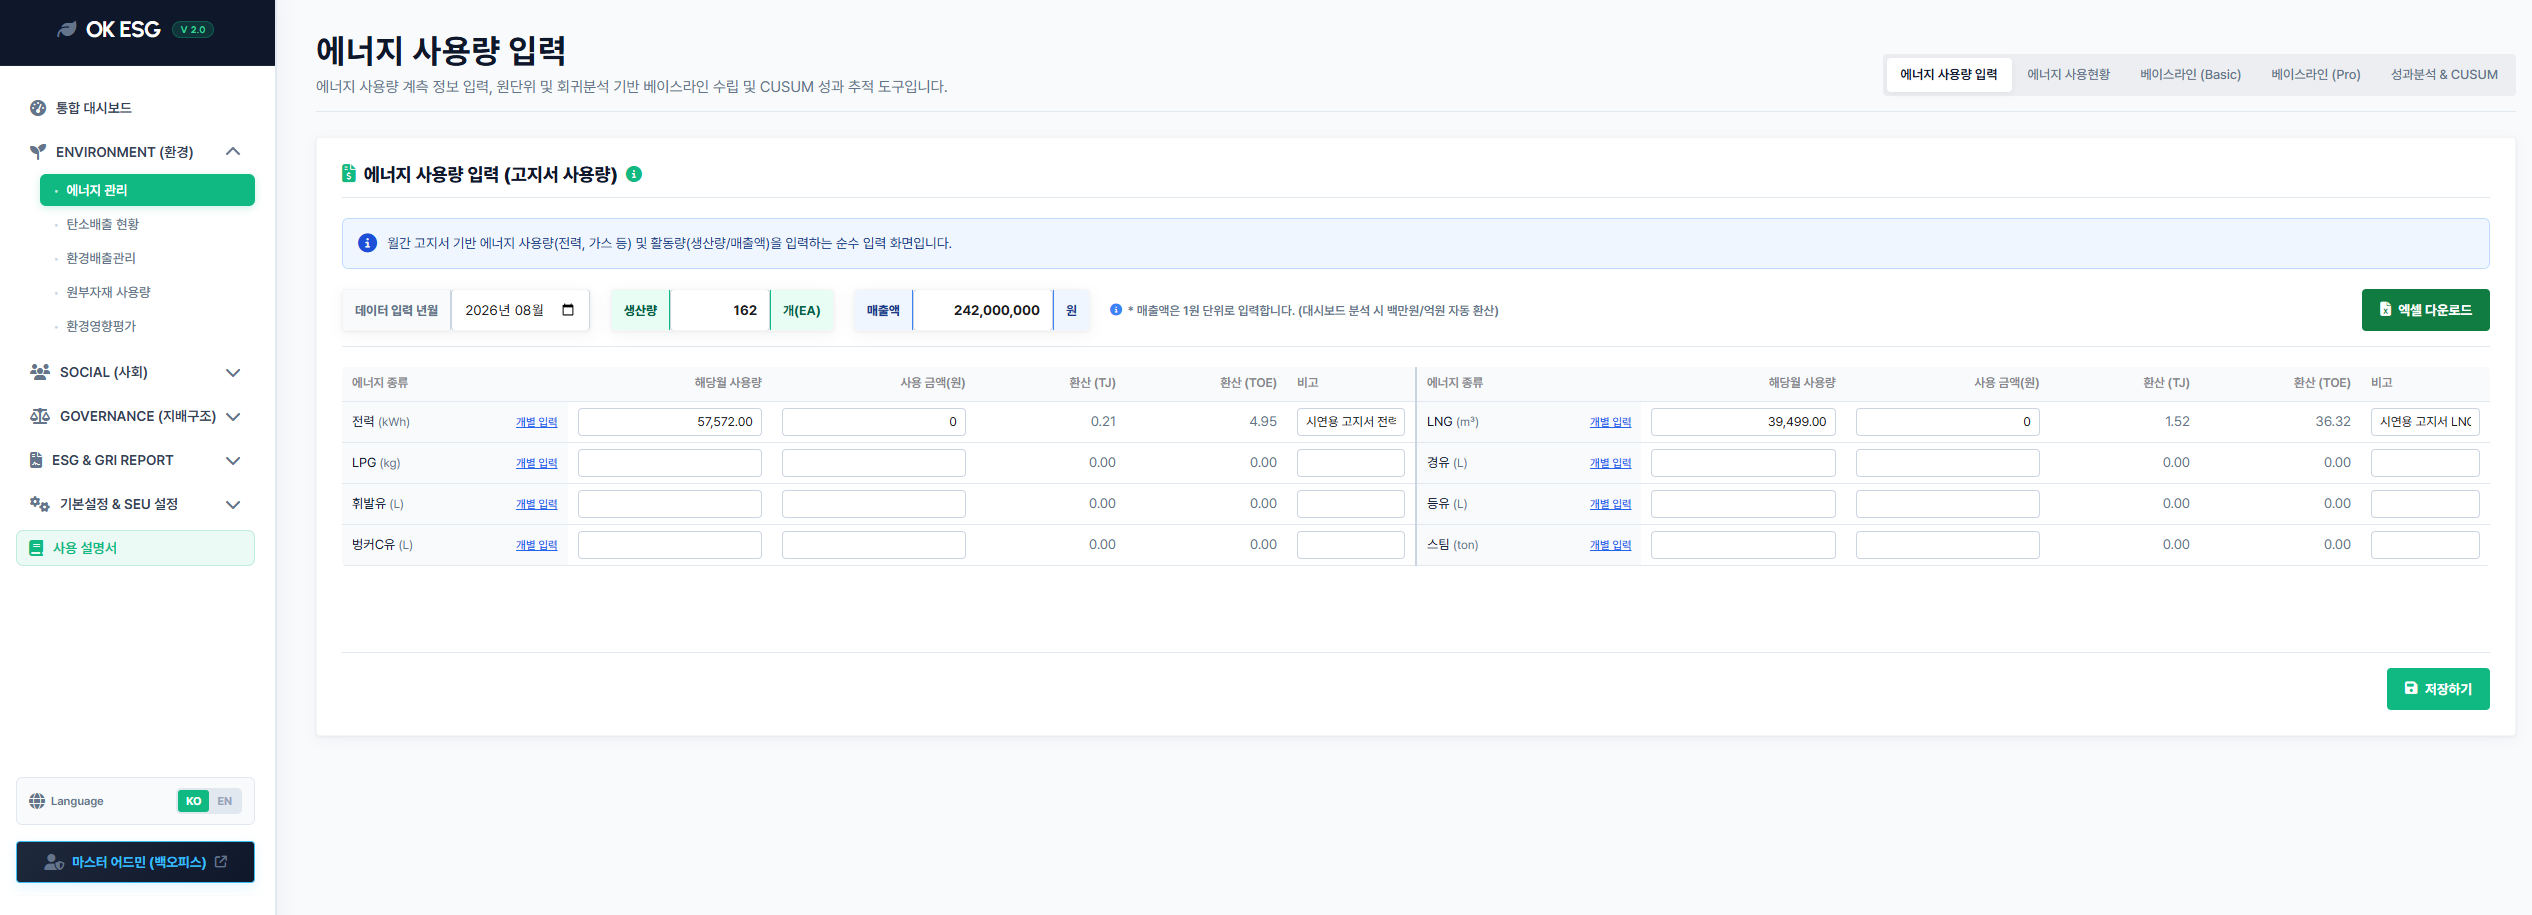Click the 전력 비고 field 시연용 고지서
The height and width of the screenshot is (915, 2532).
[x=1351, y=422]
